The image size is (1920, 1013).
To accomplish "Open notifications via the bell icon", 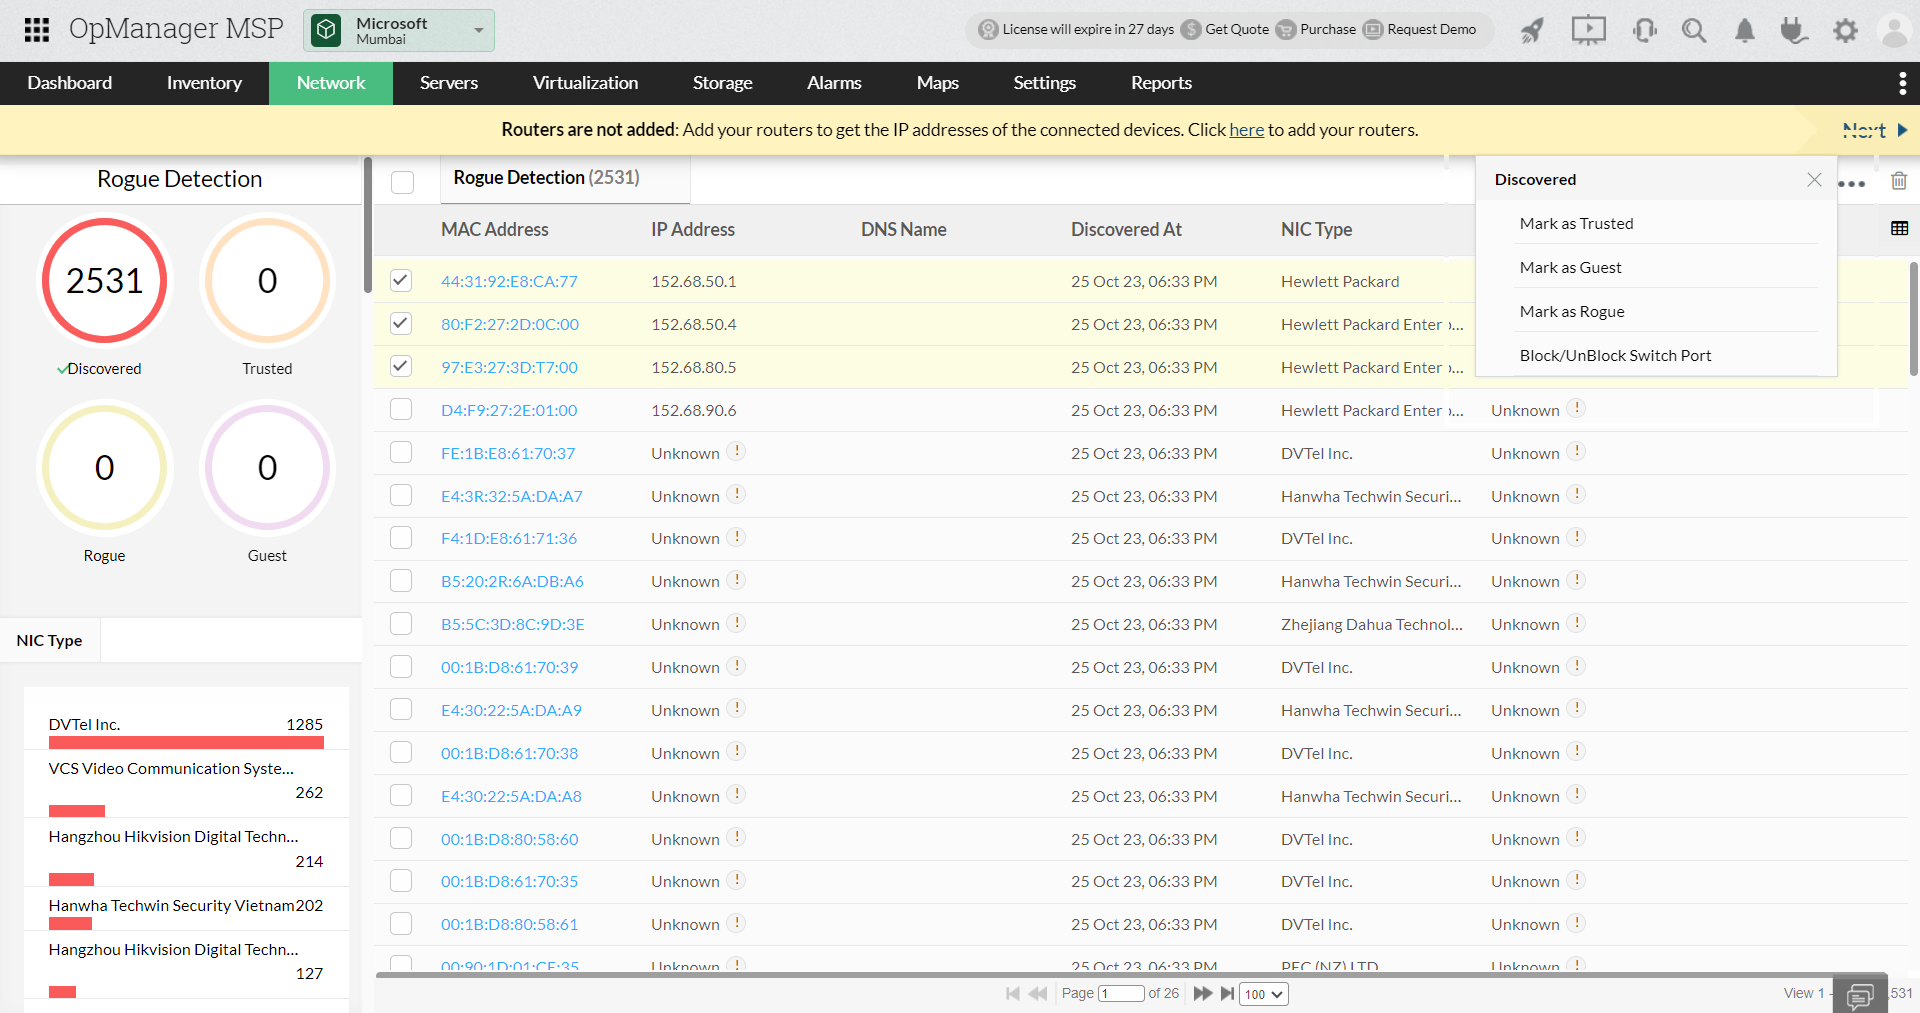I will click(1744, 30).
